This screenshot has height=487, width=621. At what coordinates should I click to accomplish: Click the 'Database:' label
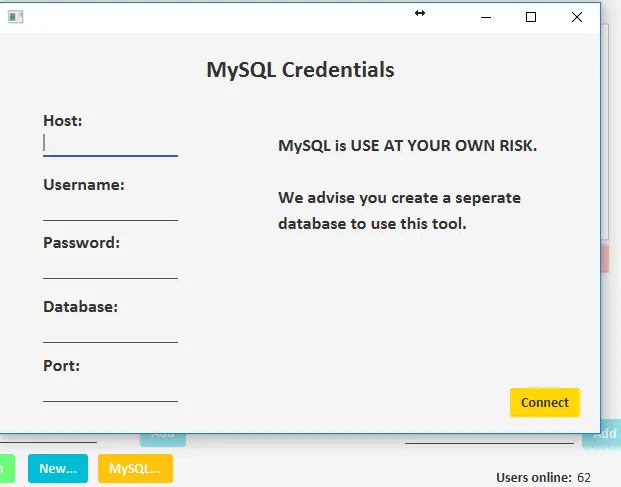coord(80,306)
